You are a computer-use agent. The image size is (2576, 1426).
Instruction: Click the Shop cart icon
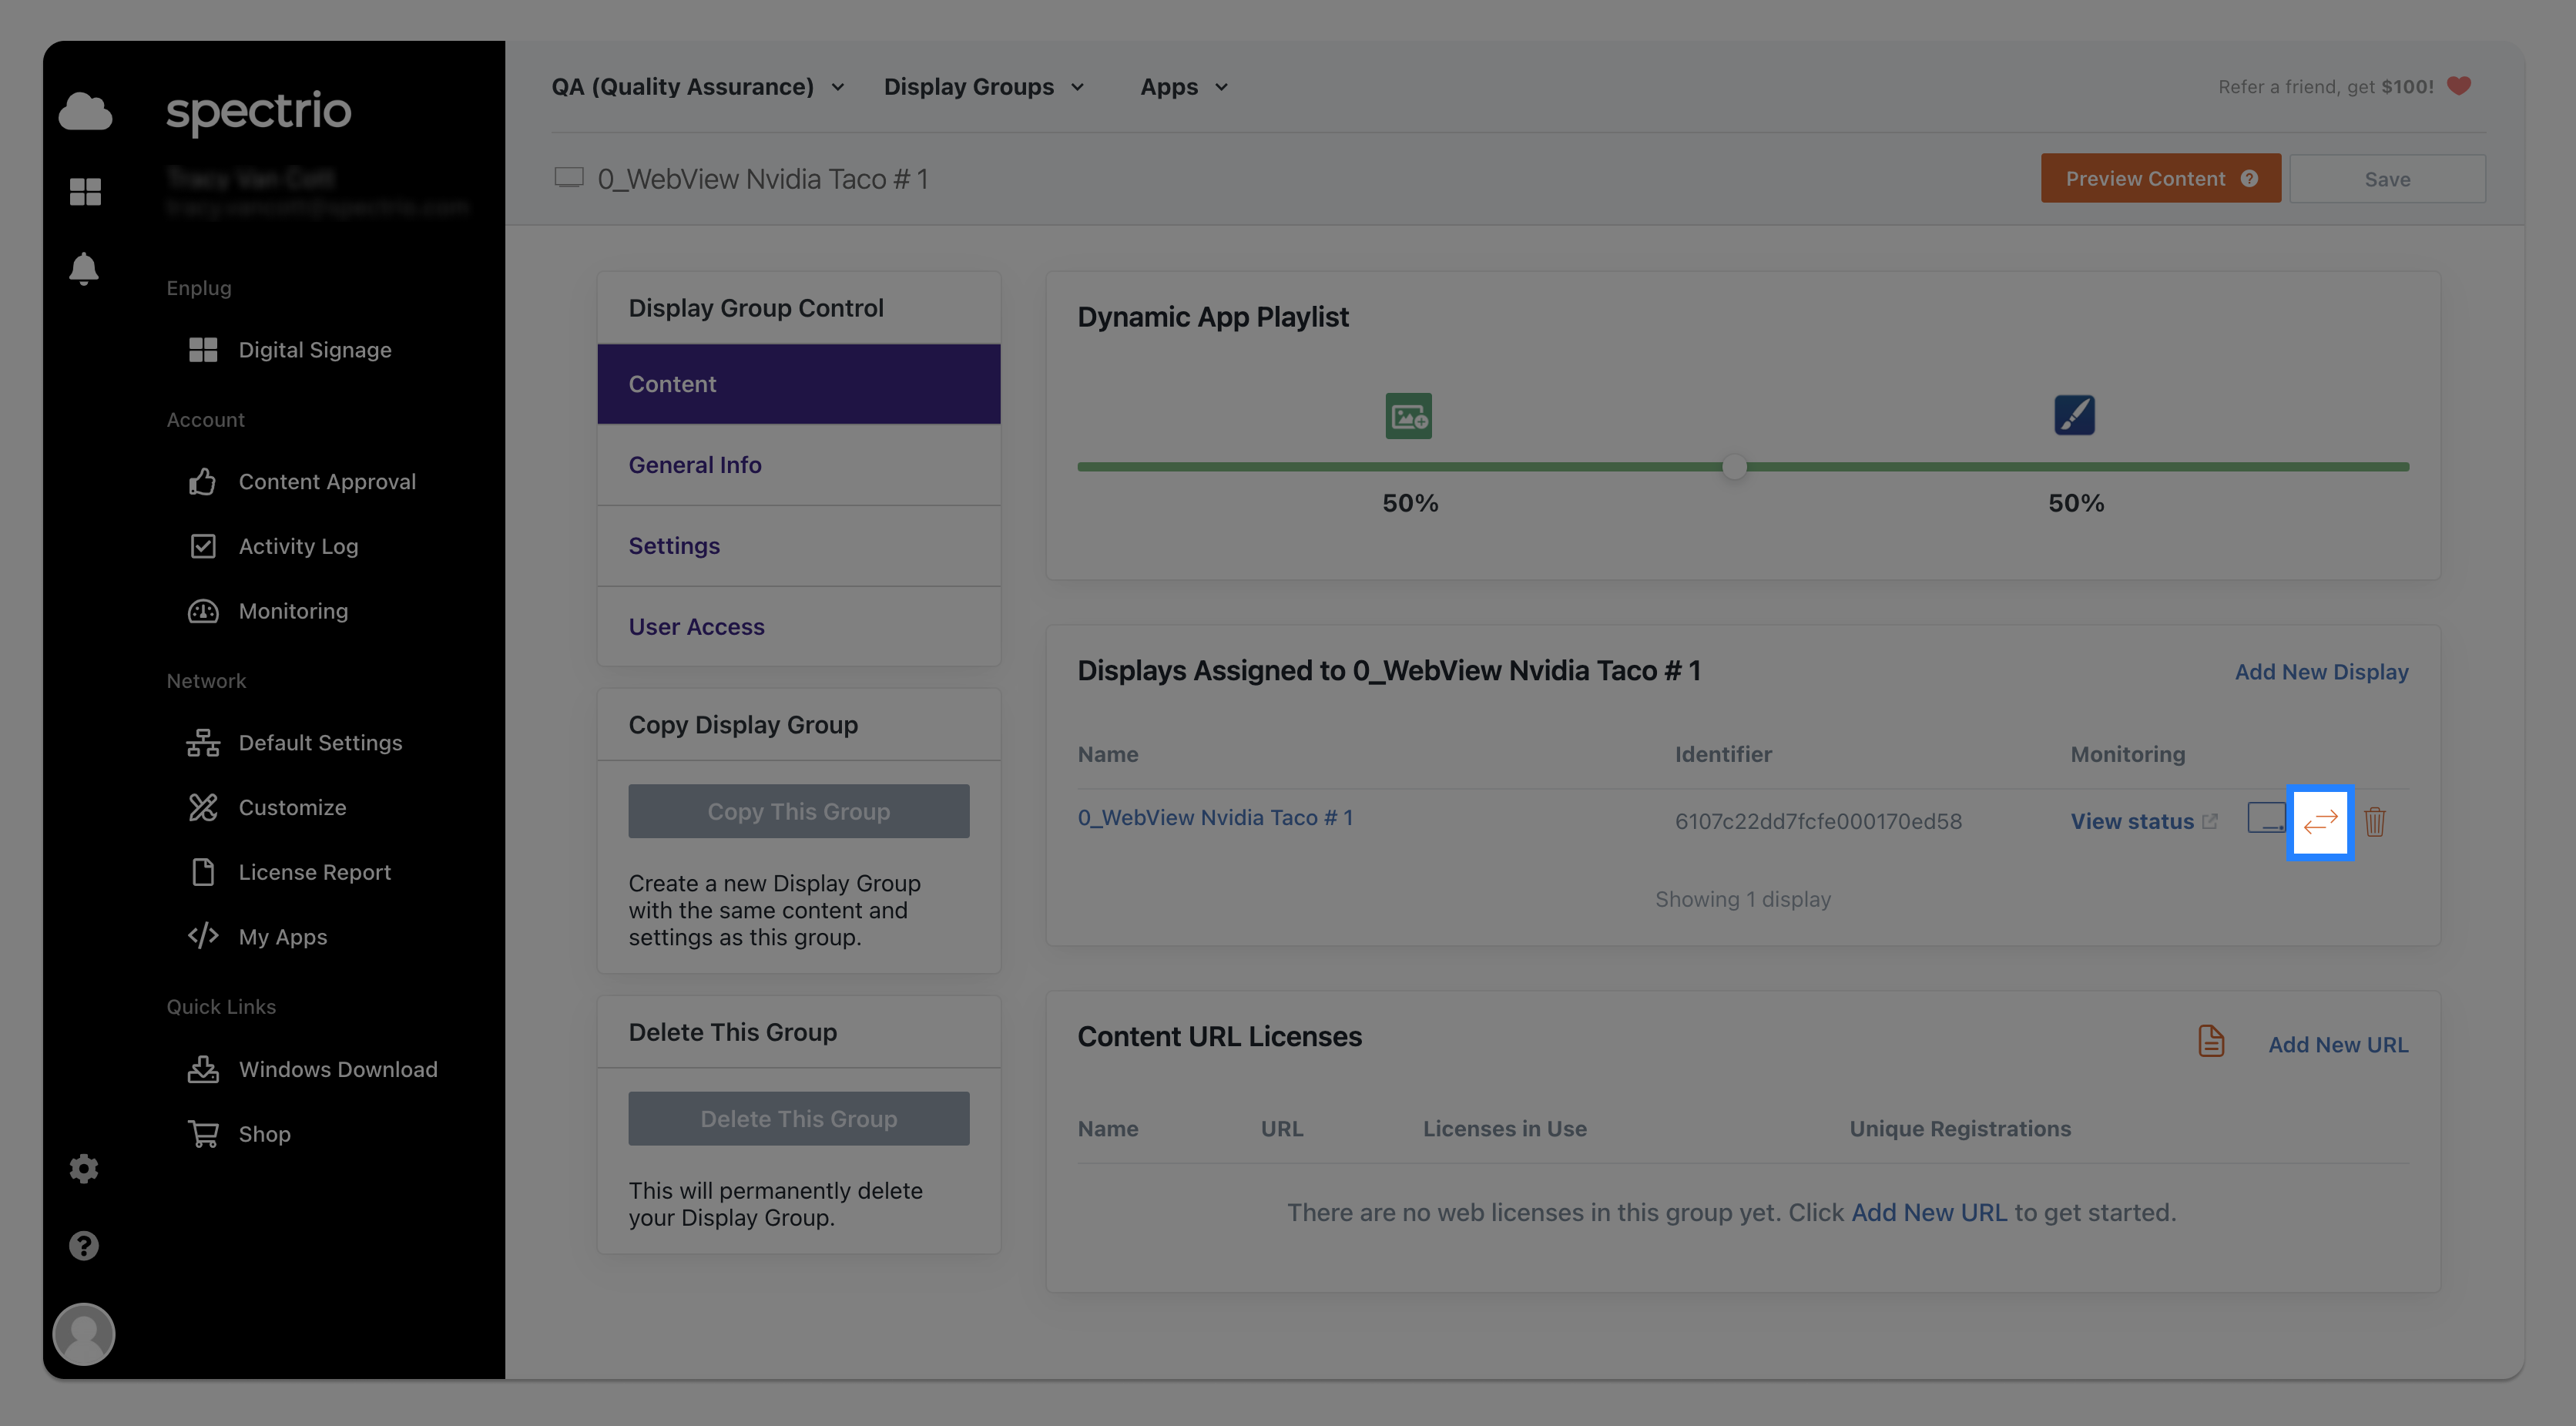tap(203, 1134)
